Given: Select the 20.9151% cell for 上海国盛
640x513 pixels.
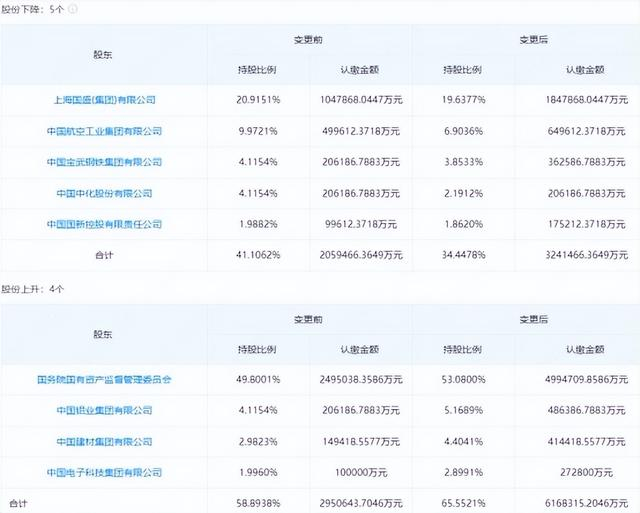Looking at the screenshot, I should 258,100.
